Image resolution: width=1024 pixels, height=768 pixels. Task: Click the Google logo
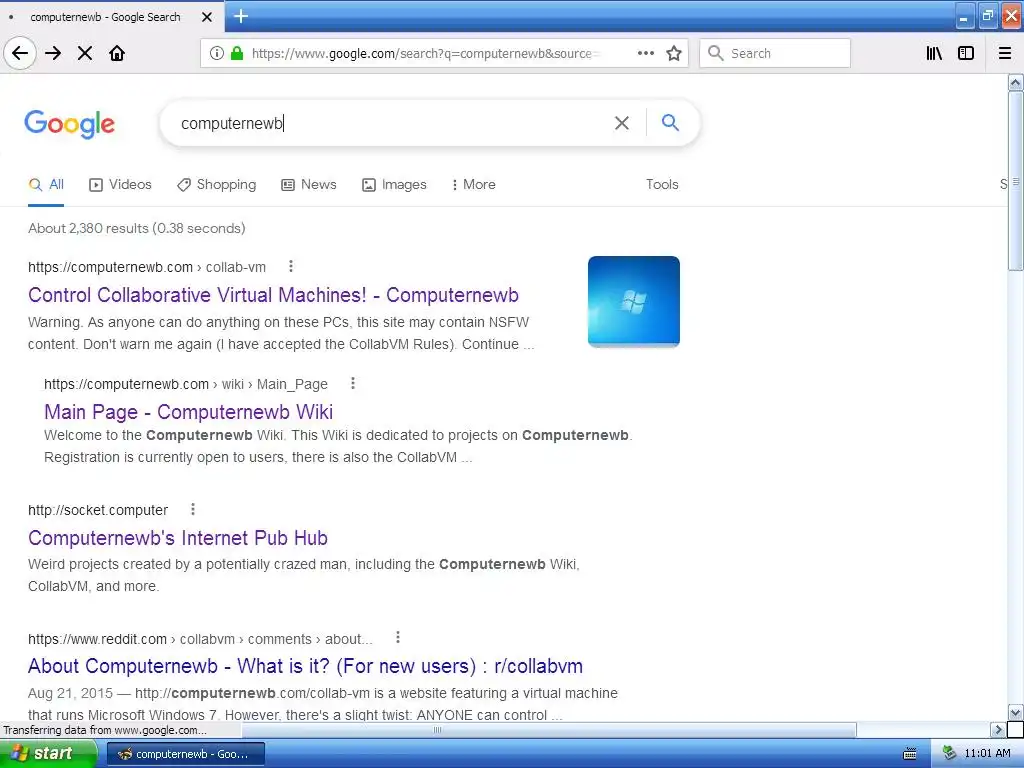(70, 123)
